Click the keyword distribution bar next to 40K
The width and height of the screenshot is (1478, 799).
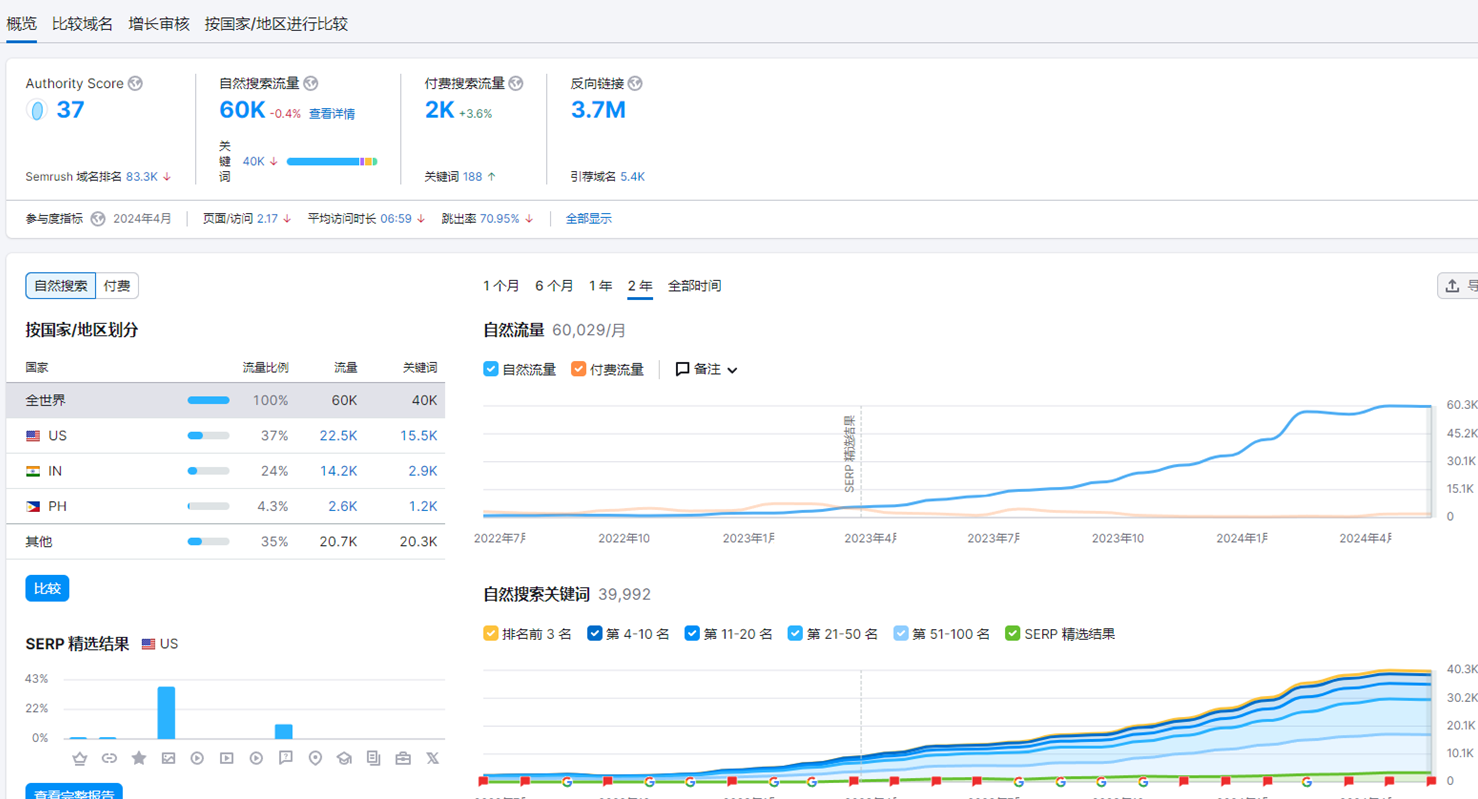(x=331, y=161)
